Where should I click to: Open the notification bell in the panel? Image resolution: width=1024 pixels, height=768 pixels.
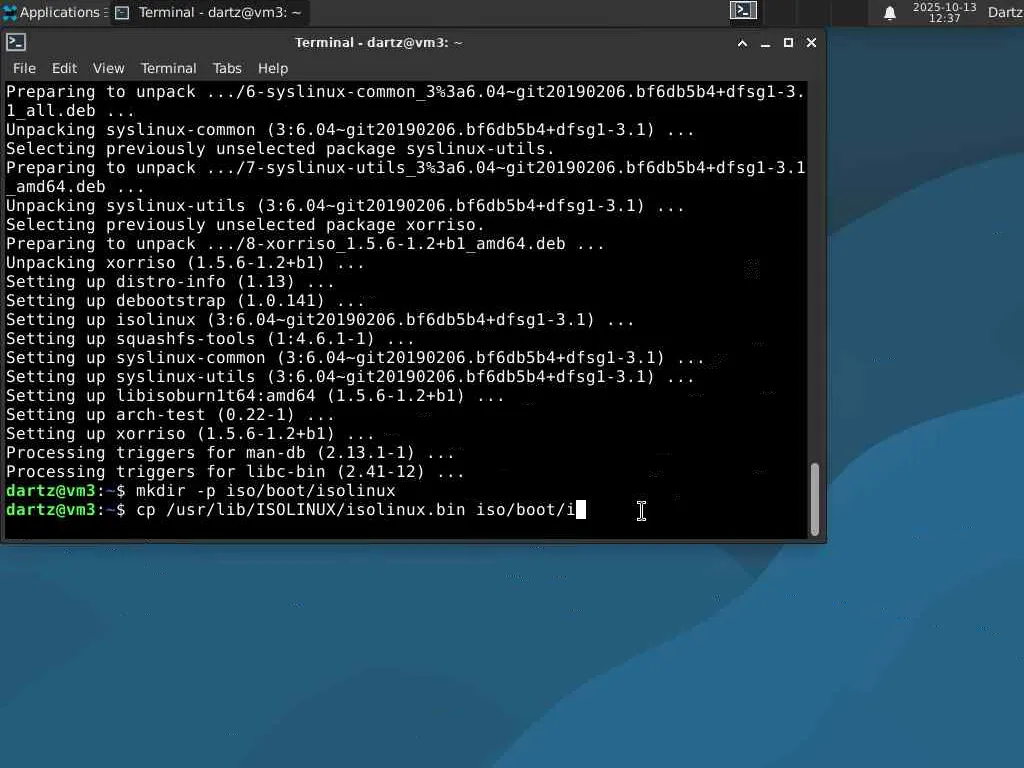pyautogui.click(x=889, y=13)
